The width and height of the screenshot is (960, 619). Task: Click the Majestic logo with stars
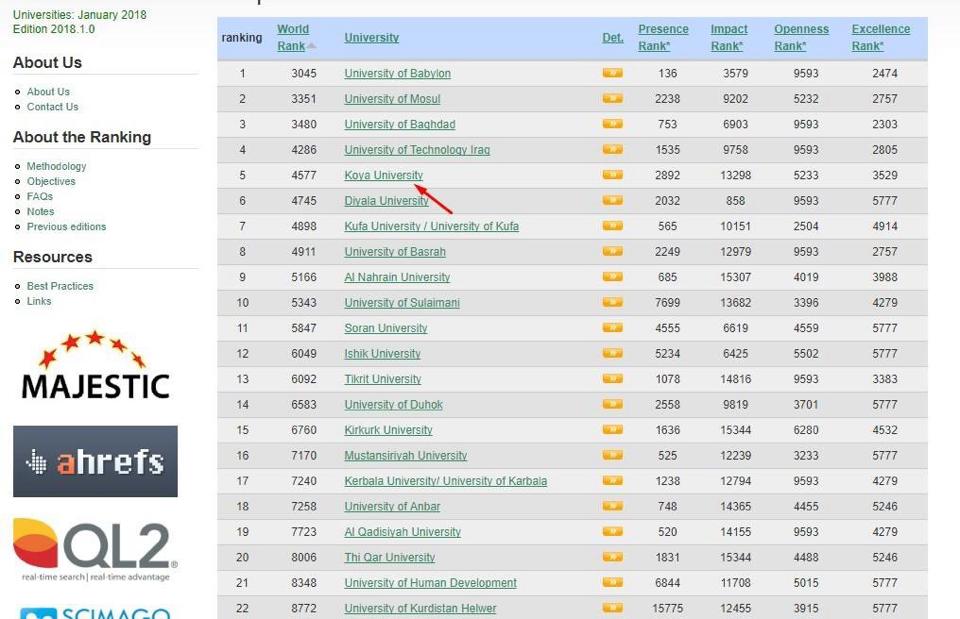coord(95,366)
